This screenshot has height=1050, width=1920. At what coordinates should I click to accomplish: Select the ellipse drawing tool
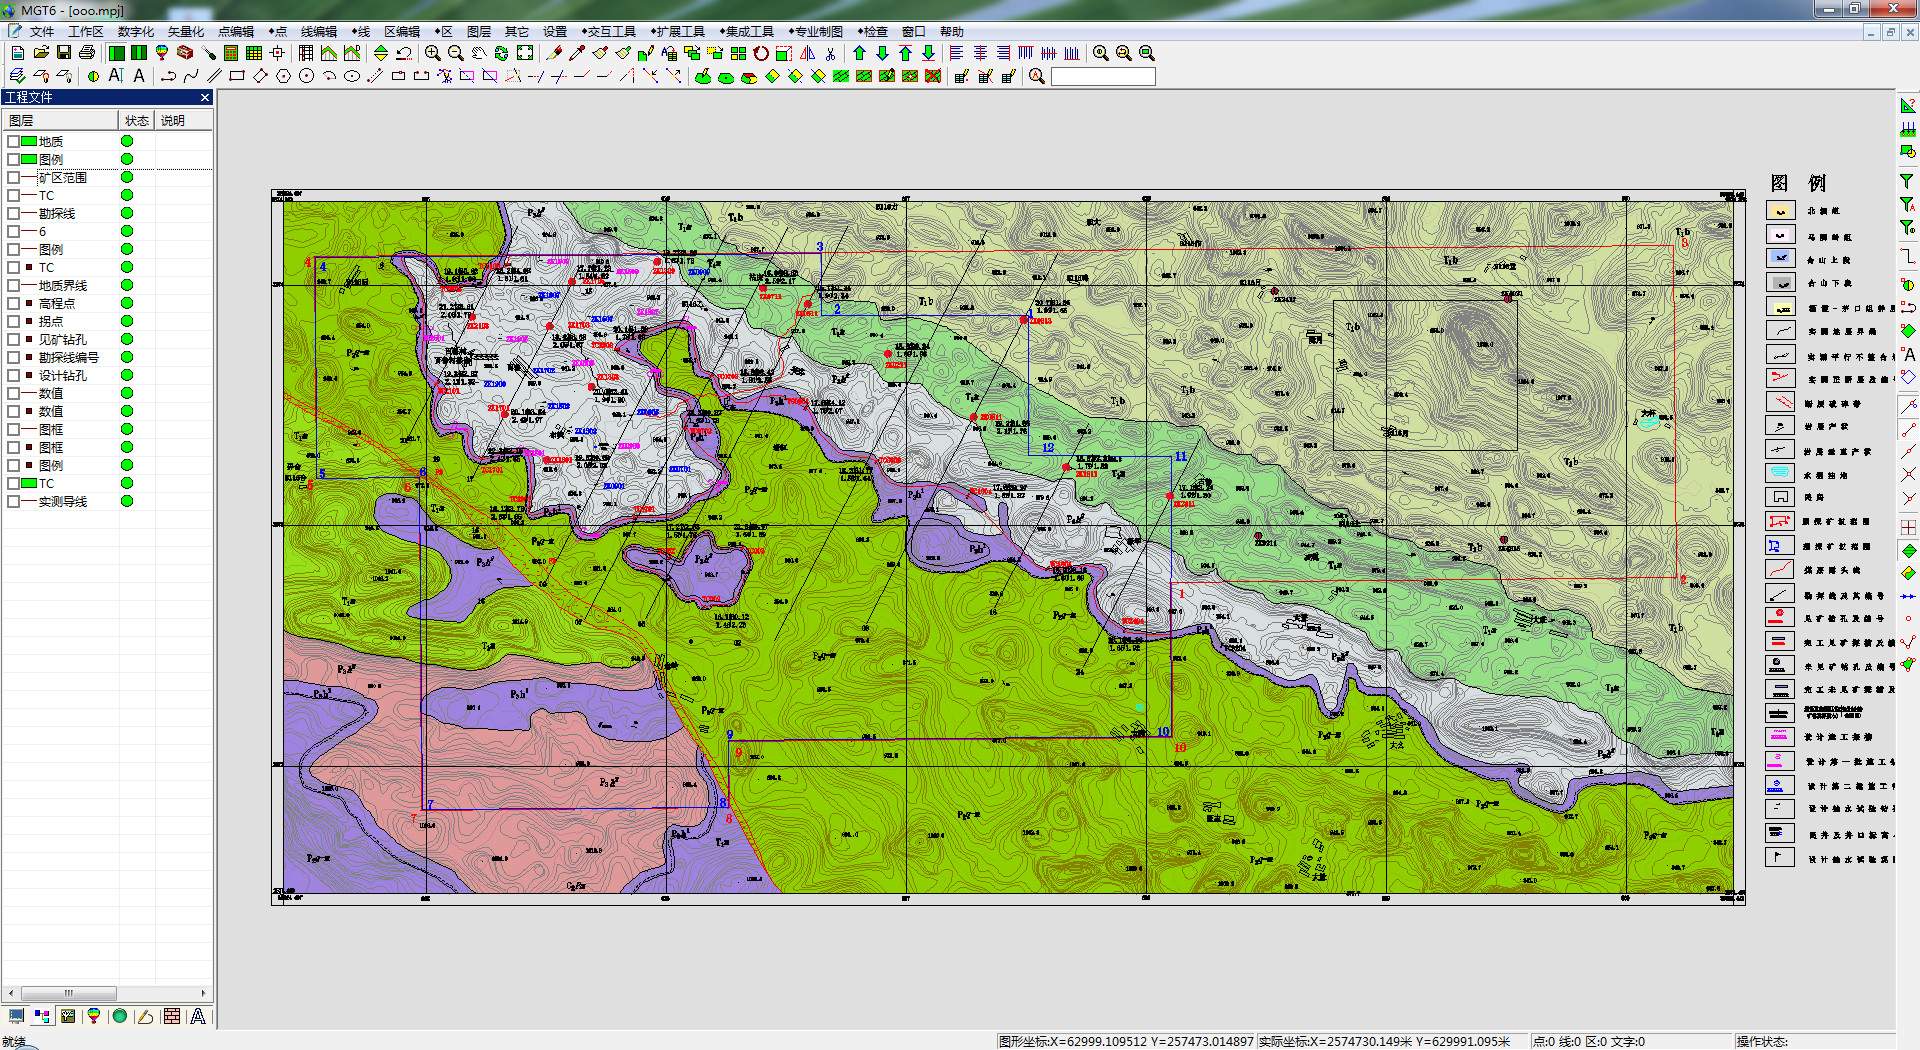pyautogui.click(x=352, y=76)
